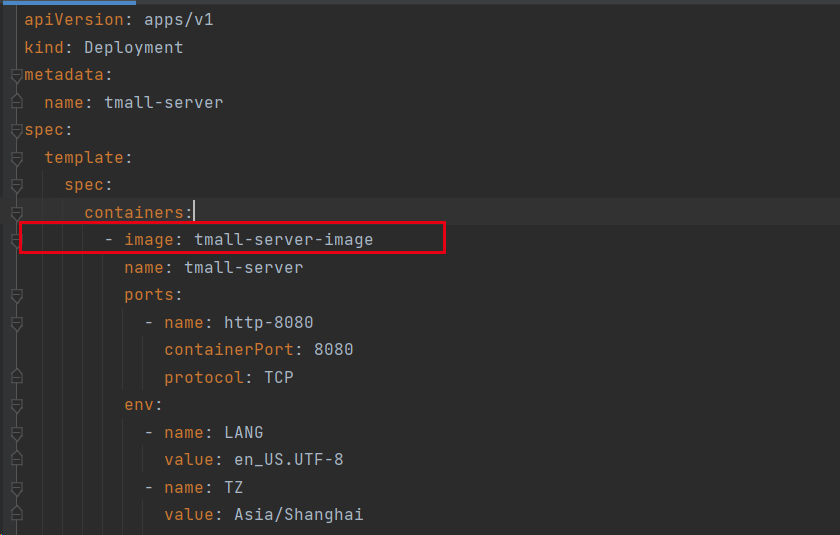Viewport: 840px width, 535px height.
Task: Click fold icon beside ports line
Action: 16,295
